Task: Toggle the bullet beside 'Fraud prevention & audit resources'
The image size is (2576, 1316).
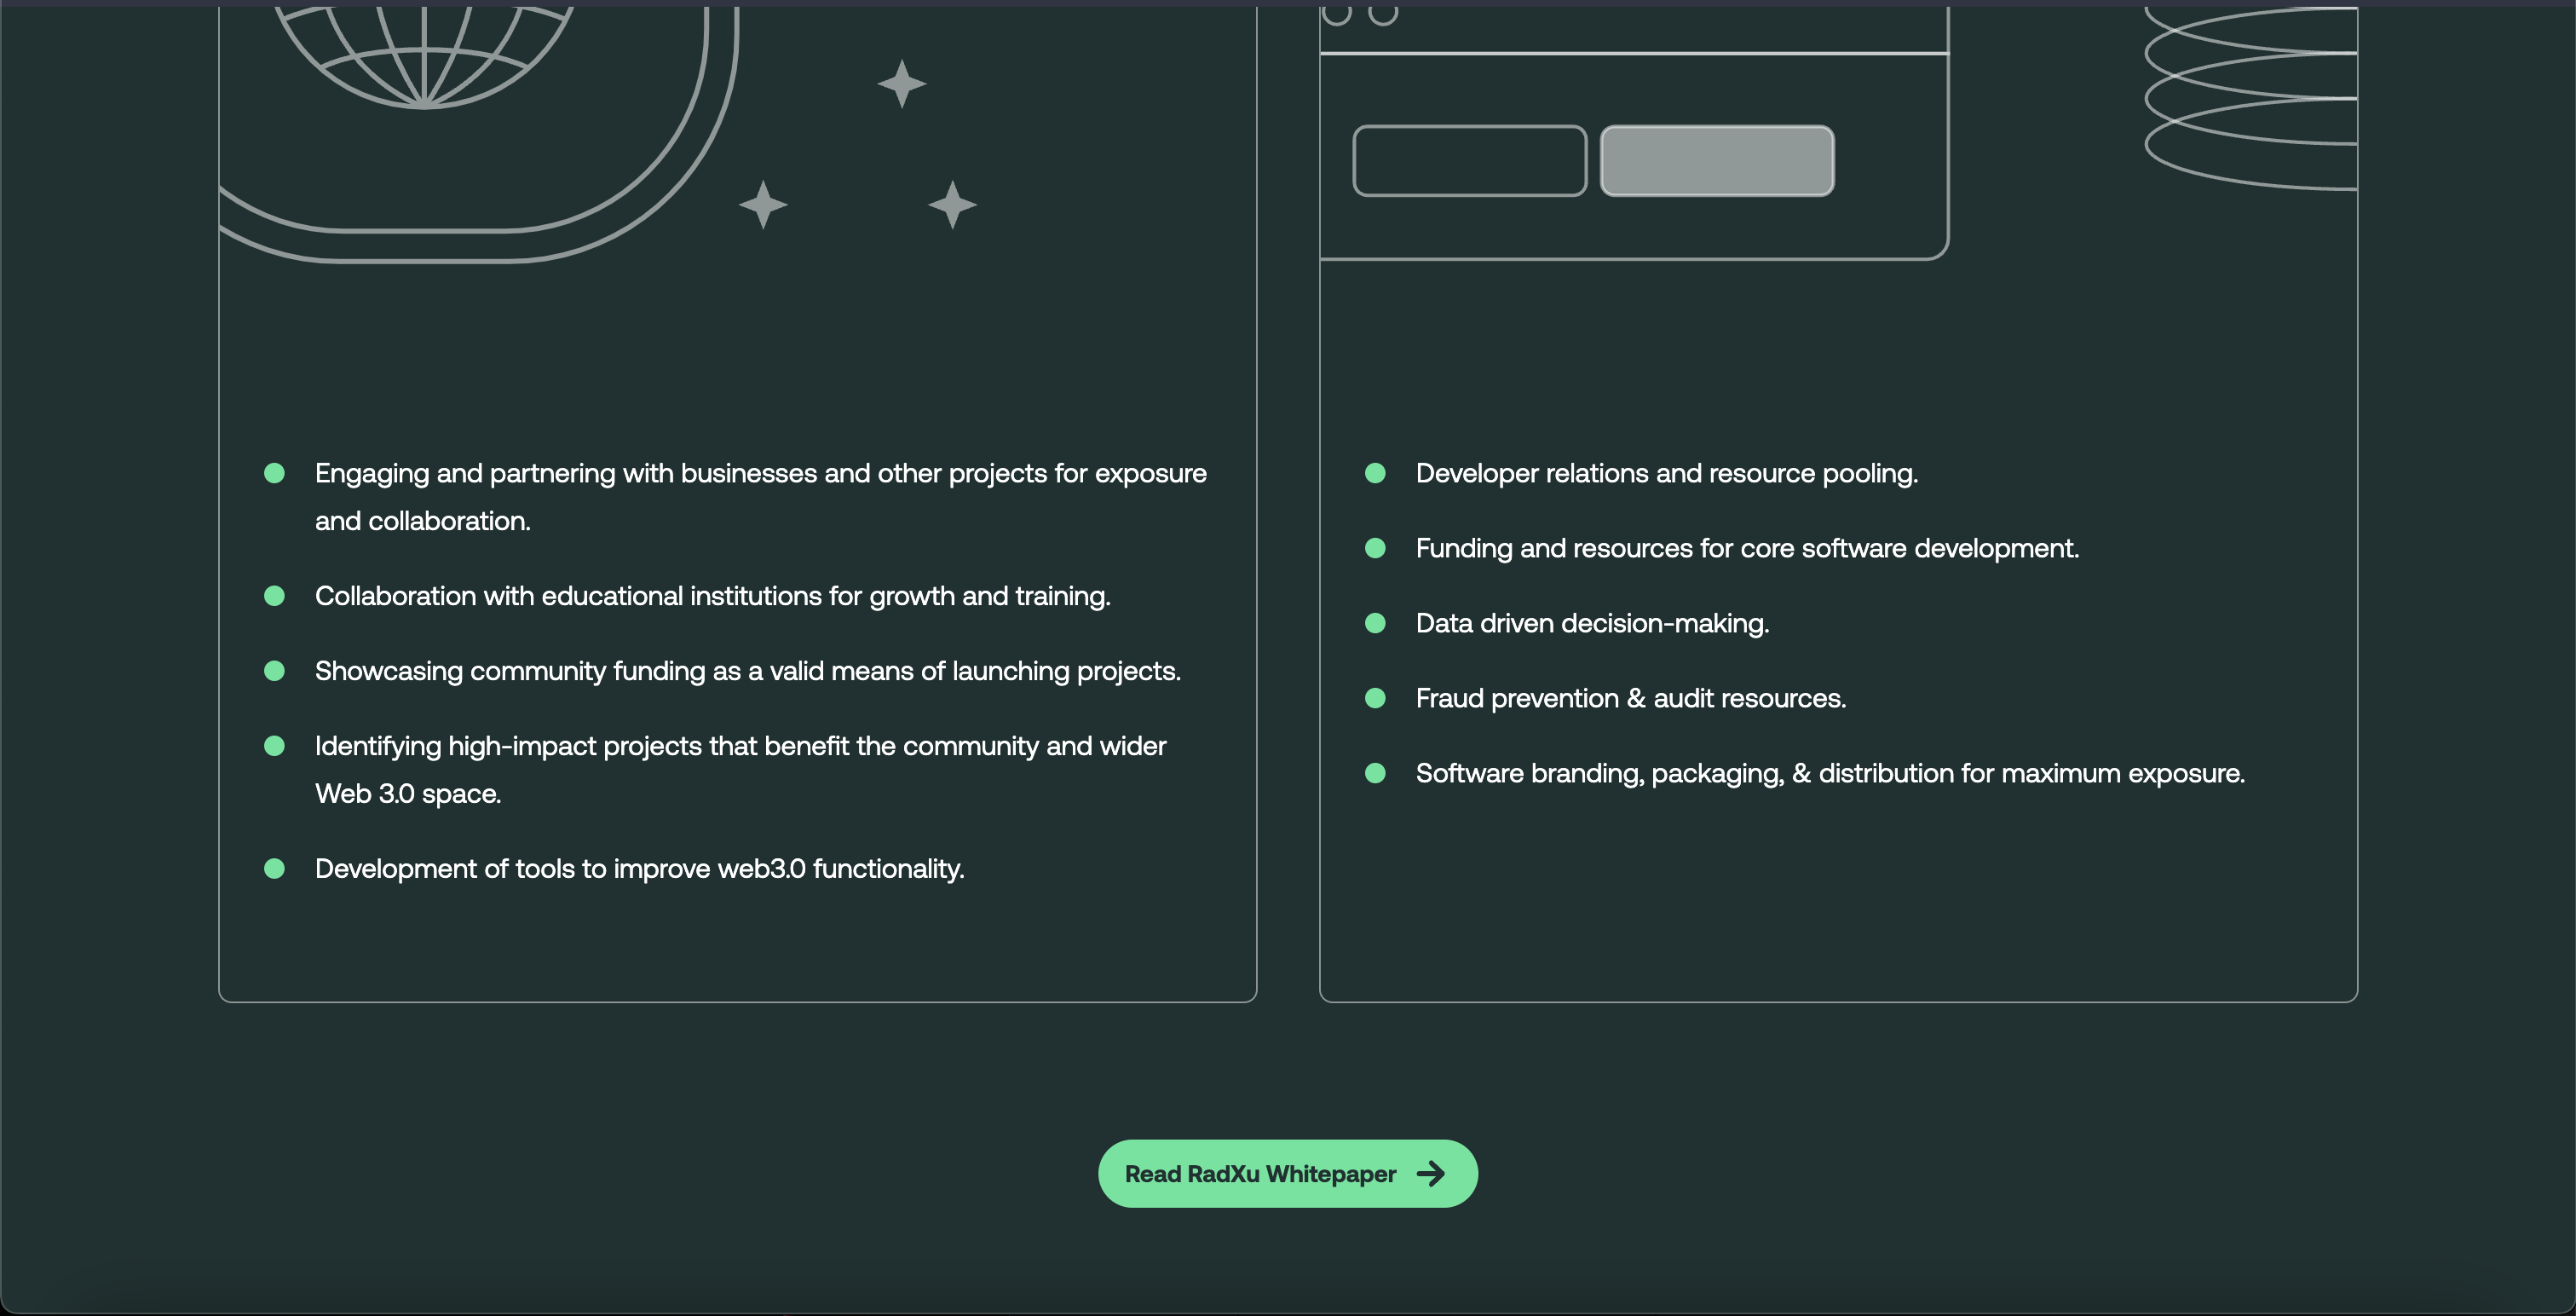Action: [x=1375, y=698]
